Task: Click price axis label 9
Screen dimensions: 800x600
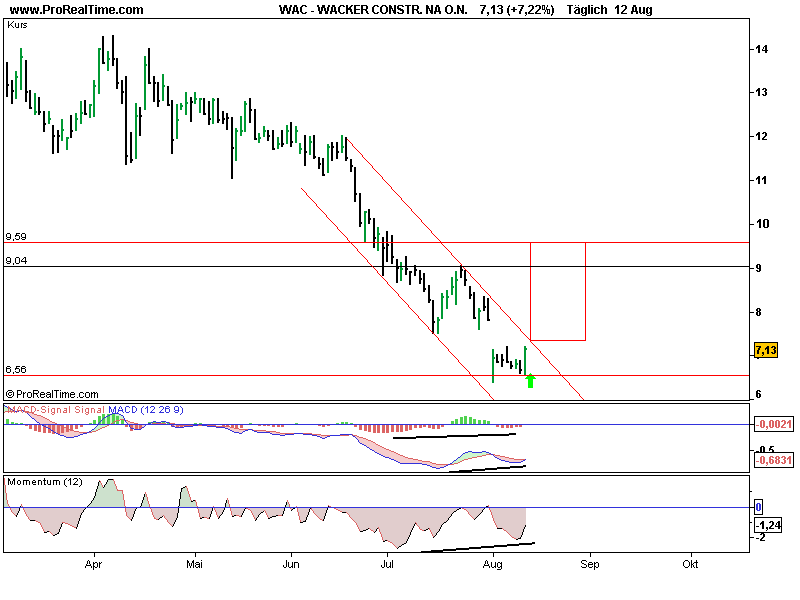Action: tap(759, 268)
